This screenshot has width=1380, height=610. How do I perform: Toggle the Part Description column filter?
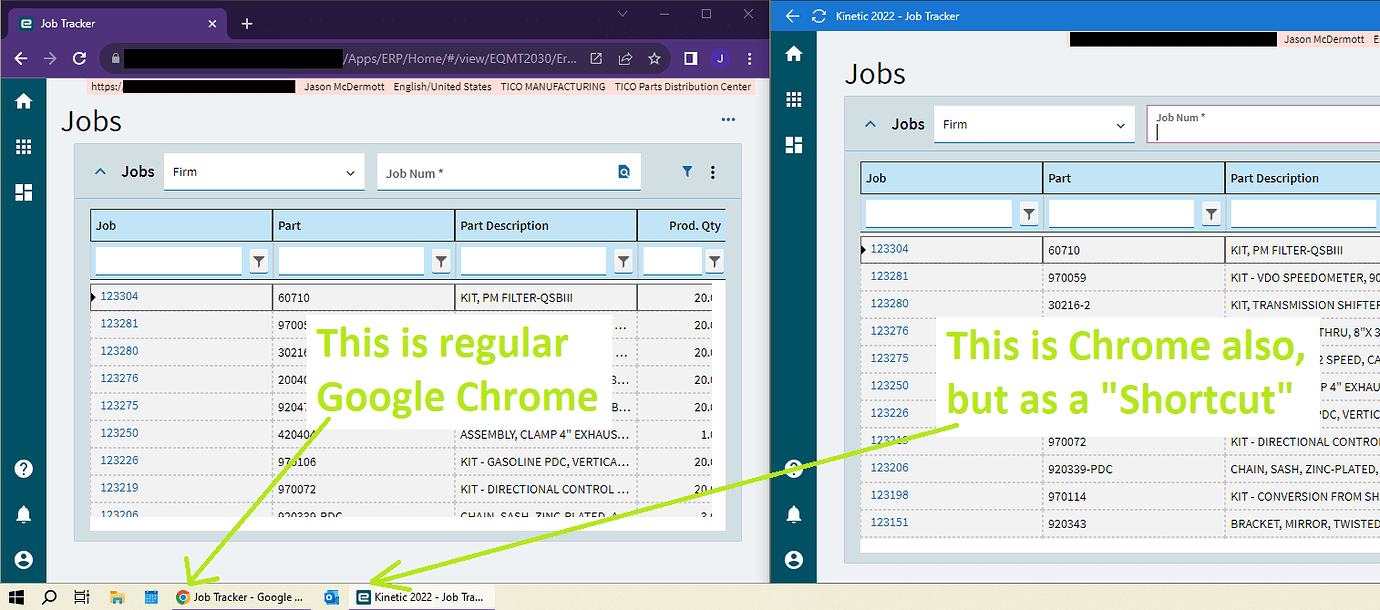(x=623, y=260)
